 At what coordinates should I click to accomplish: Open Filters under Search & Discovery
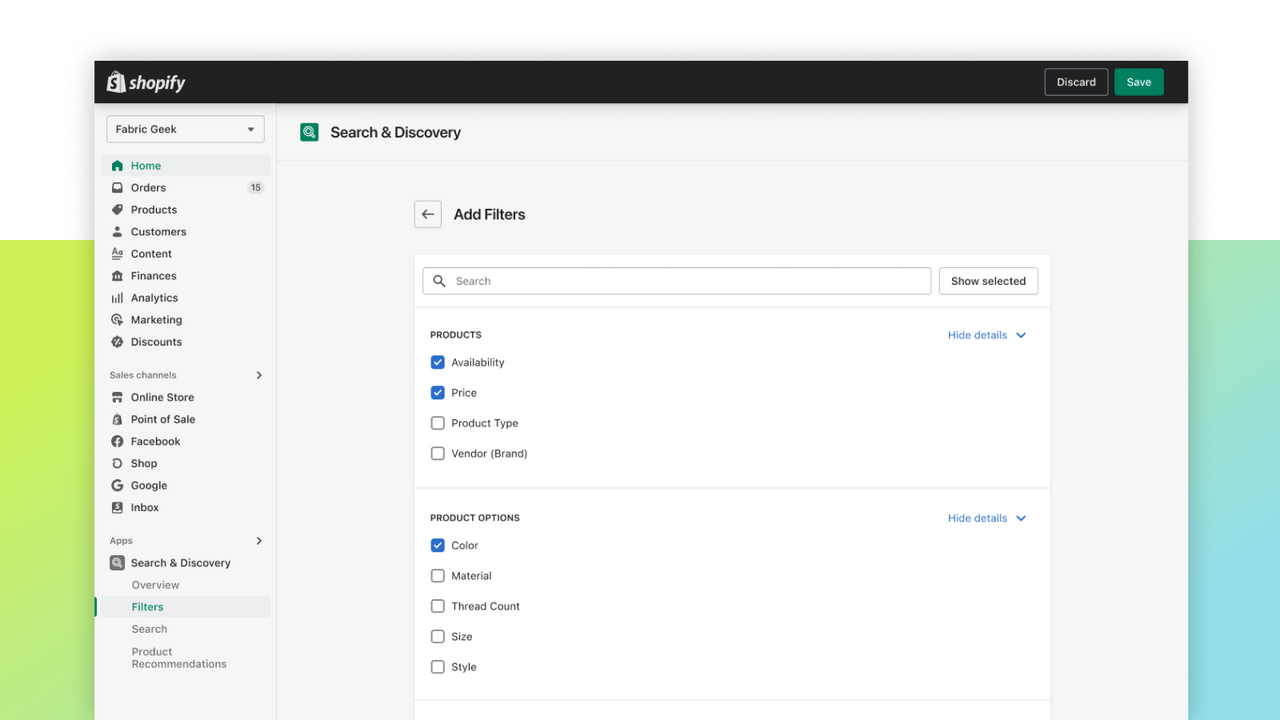point(147,607)
